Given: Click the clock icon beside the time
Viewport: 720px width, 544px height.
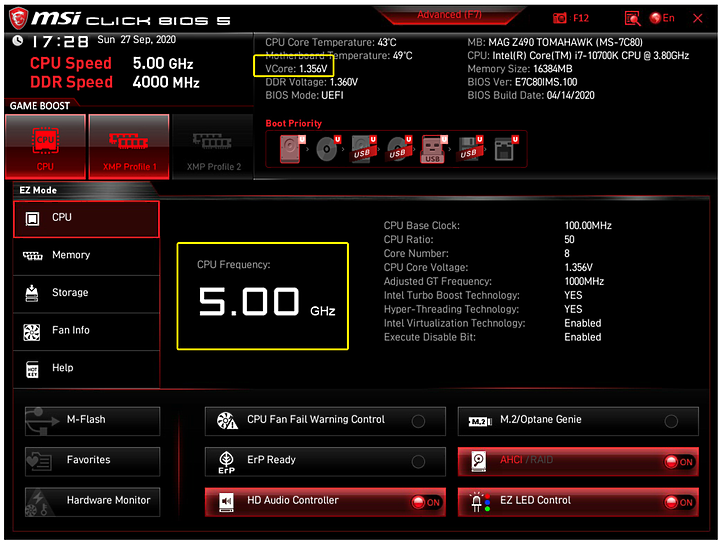Looking at the screenshot, I should (x=17, y=41).
